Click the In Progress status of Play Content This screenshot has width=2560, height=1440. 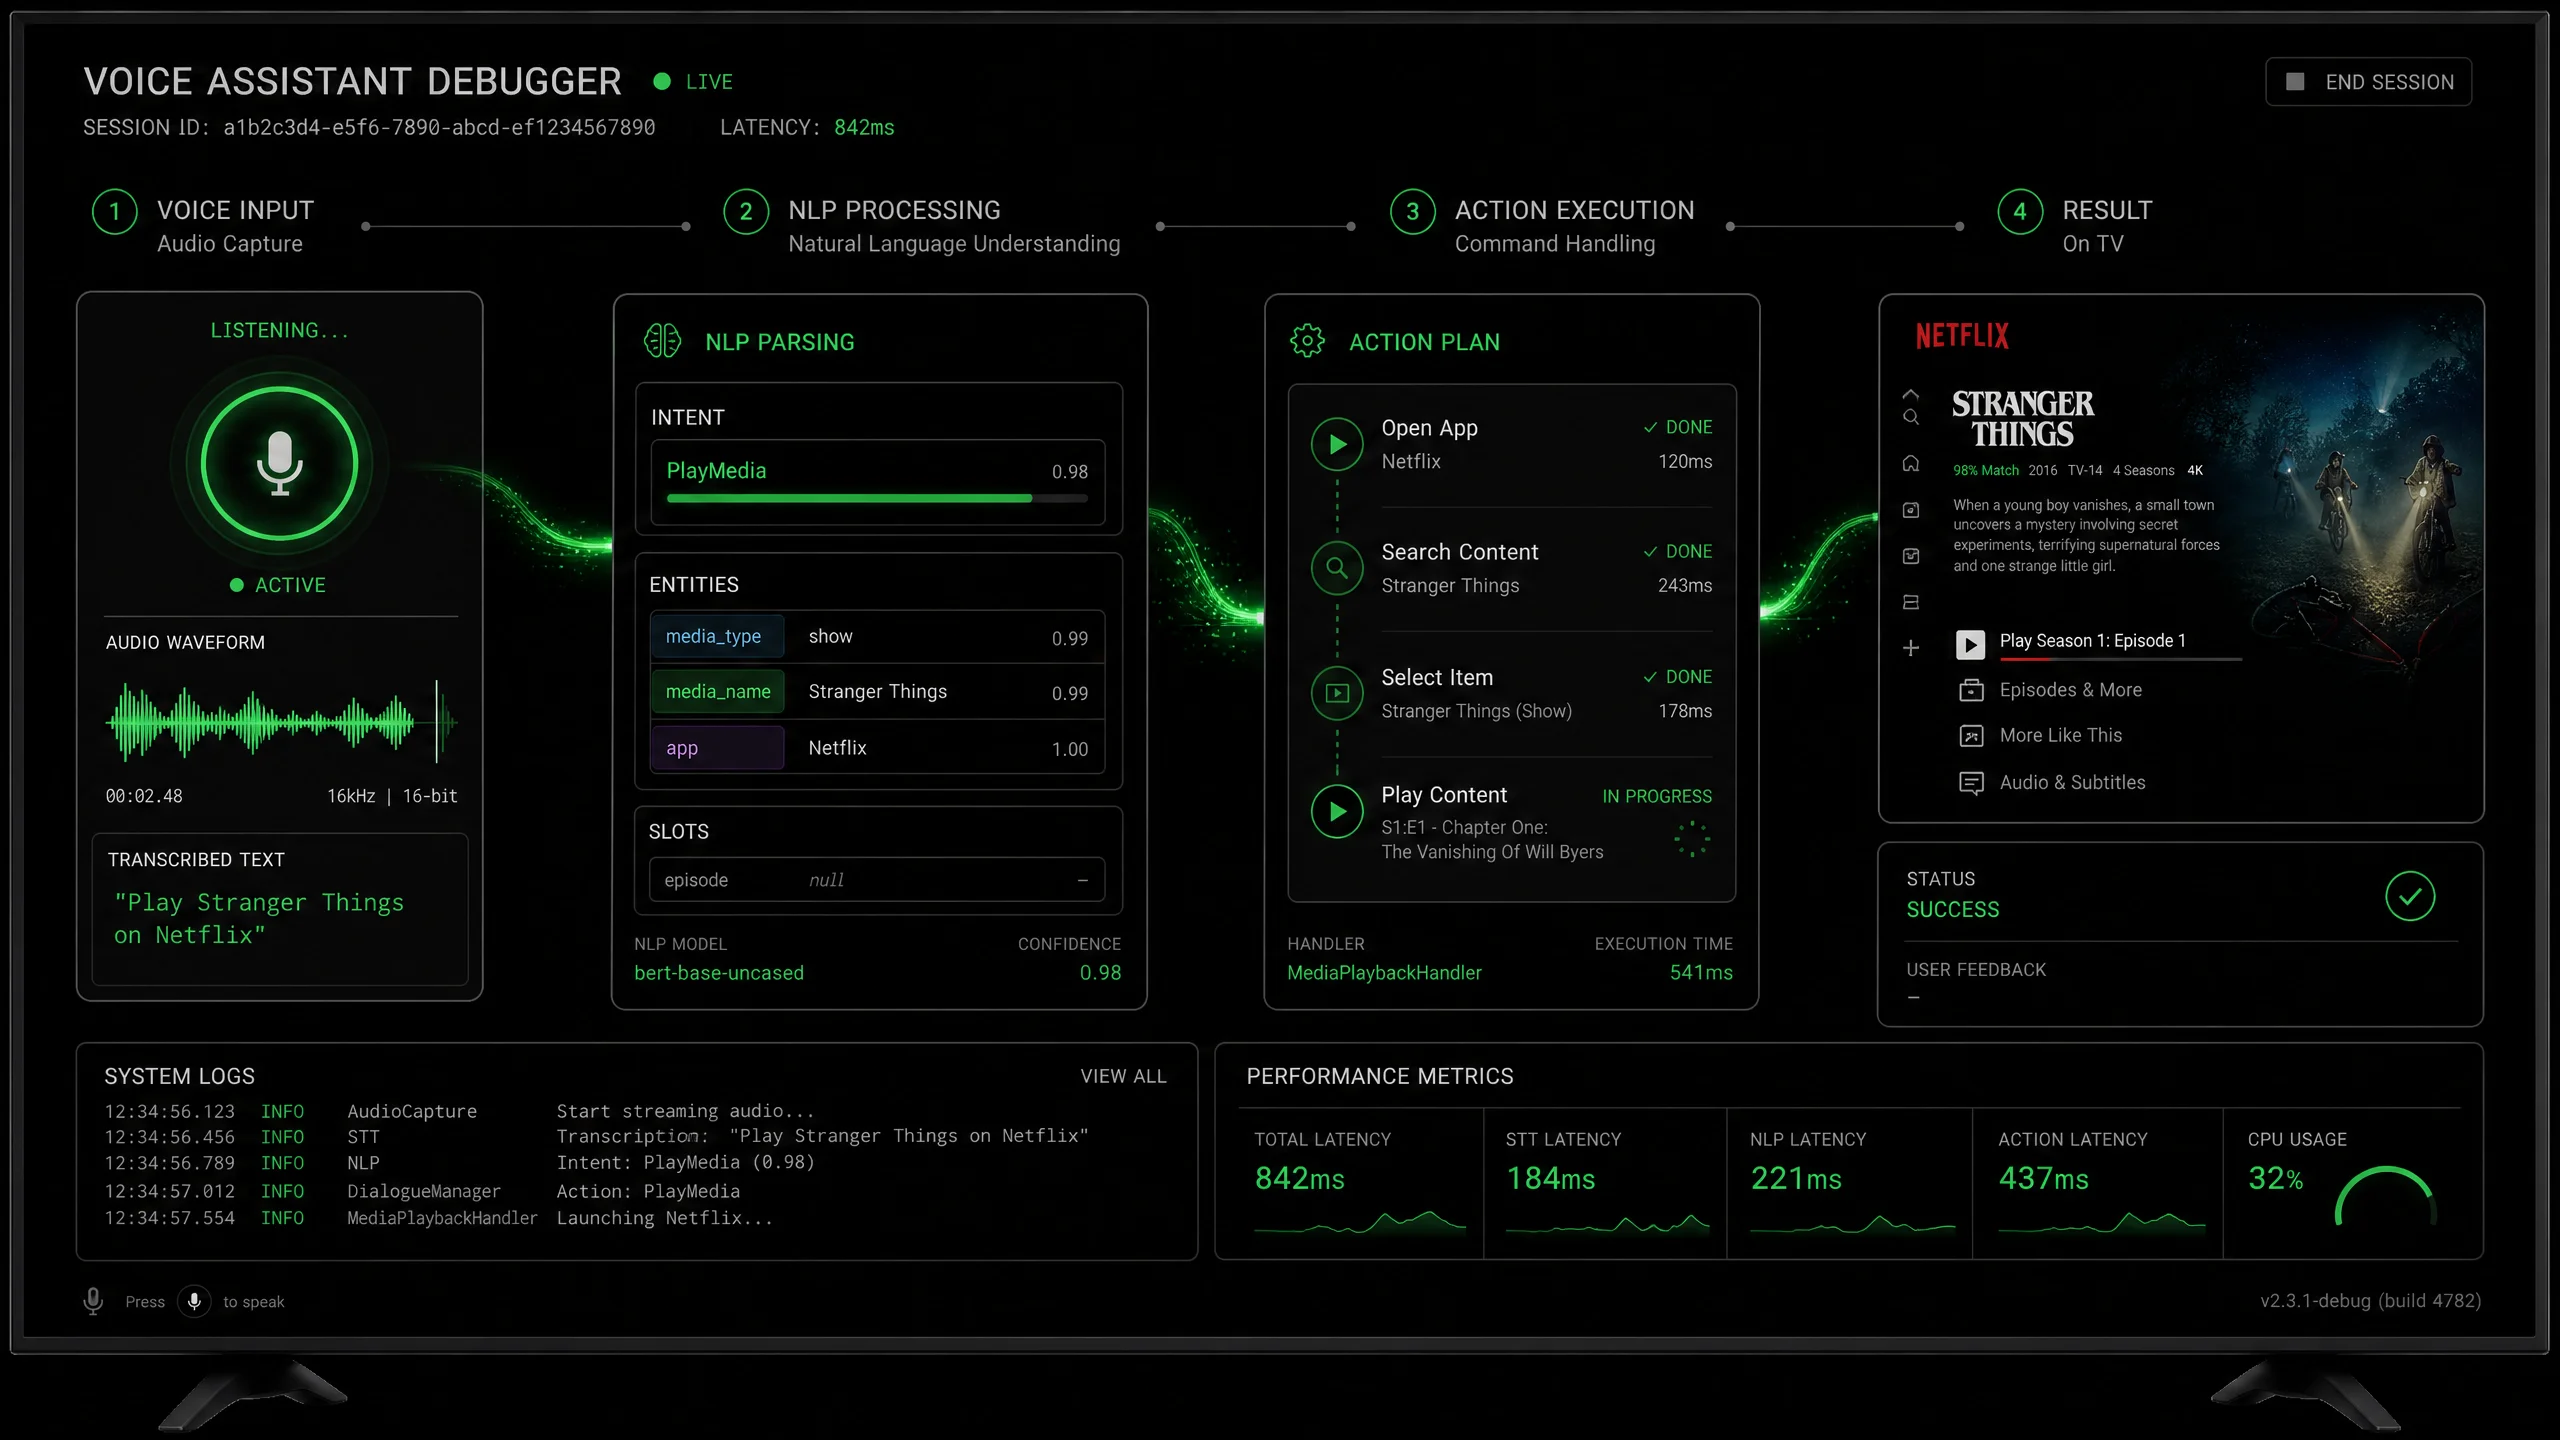(x=1657, y=797)
